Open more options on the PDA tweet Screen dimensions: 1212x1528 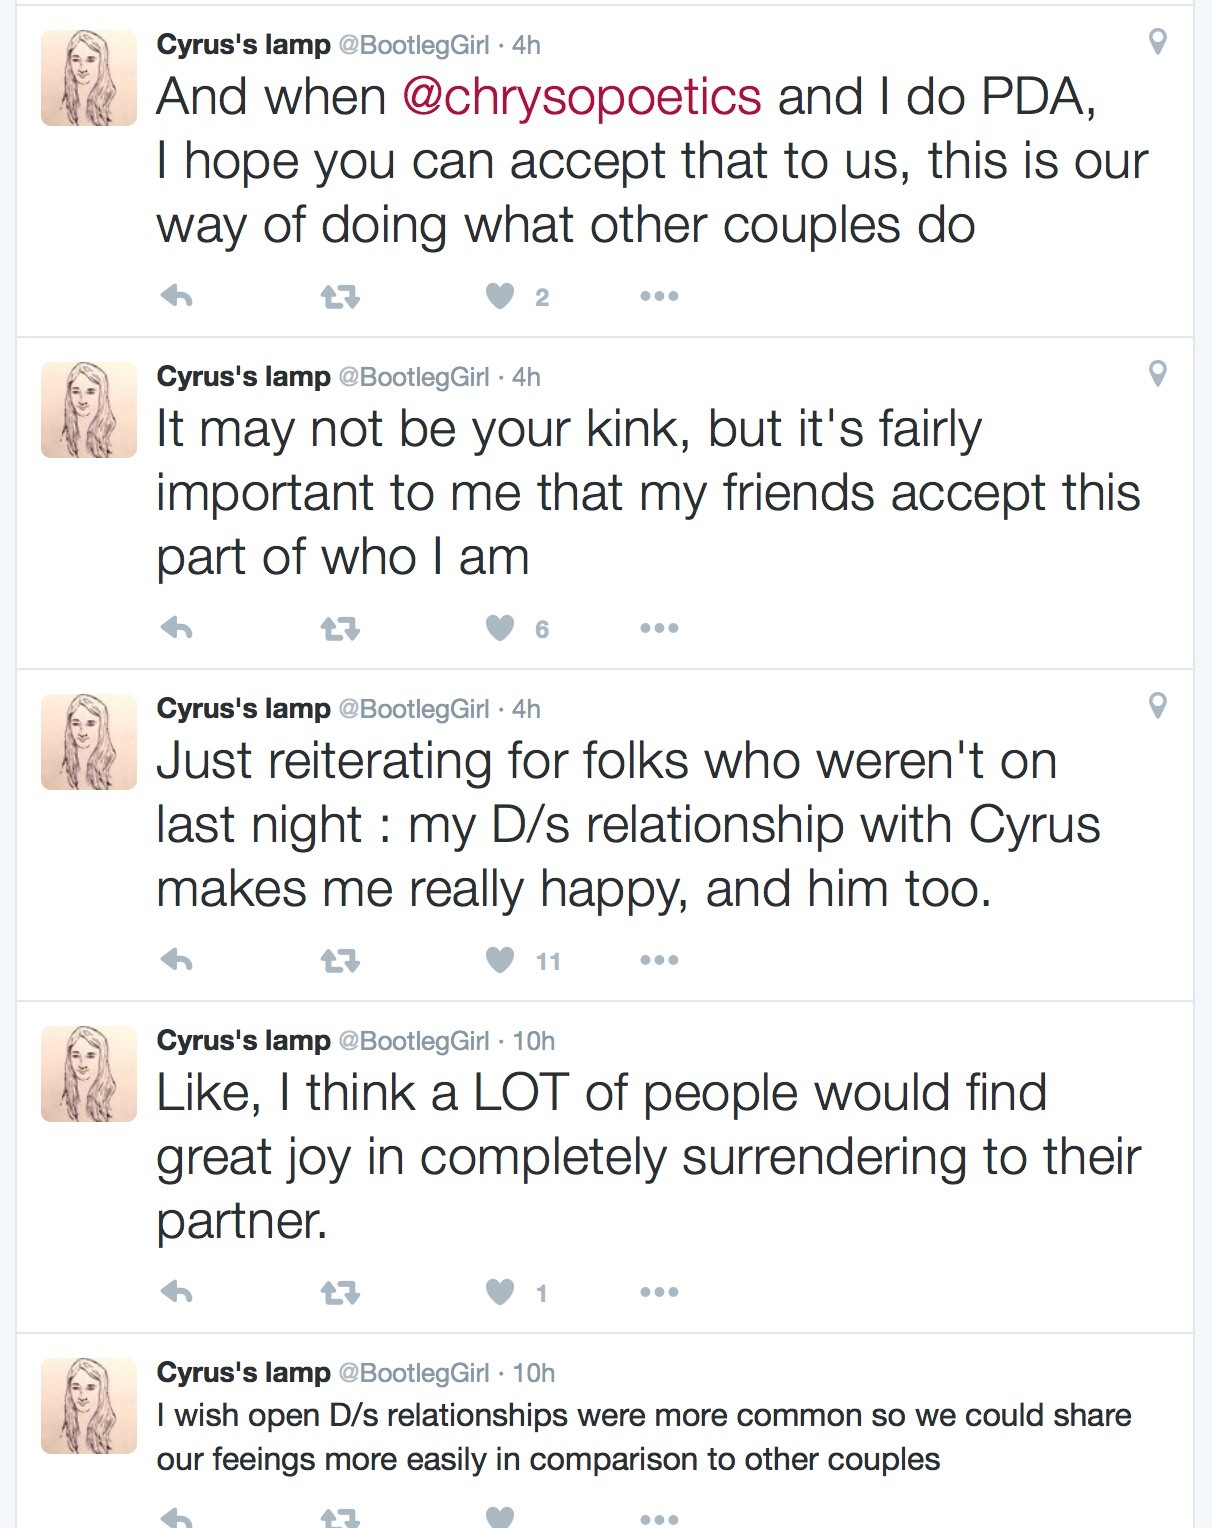[659, 296]
